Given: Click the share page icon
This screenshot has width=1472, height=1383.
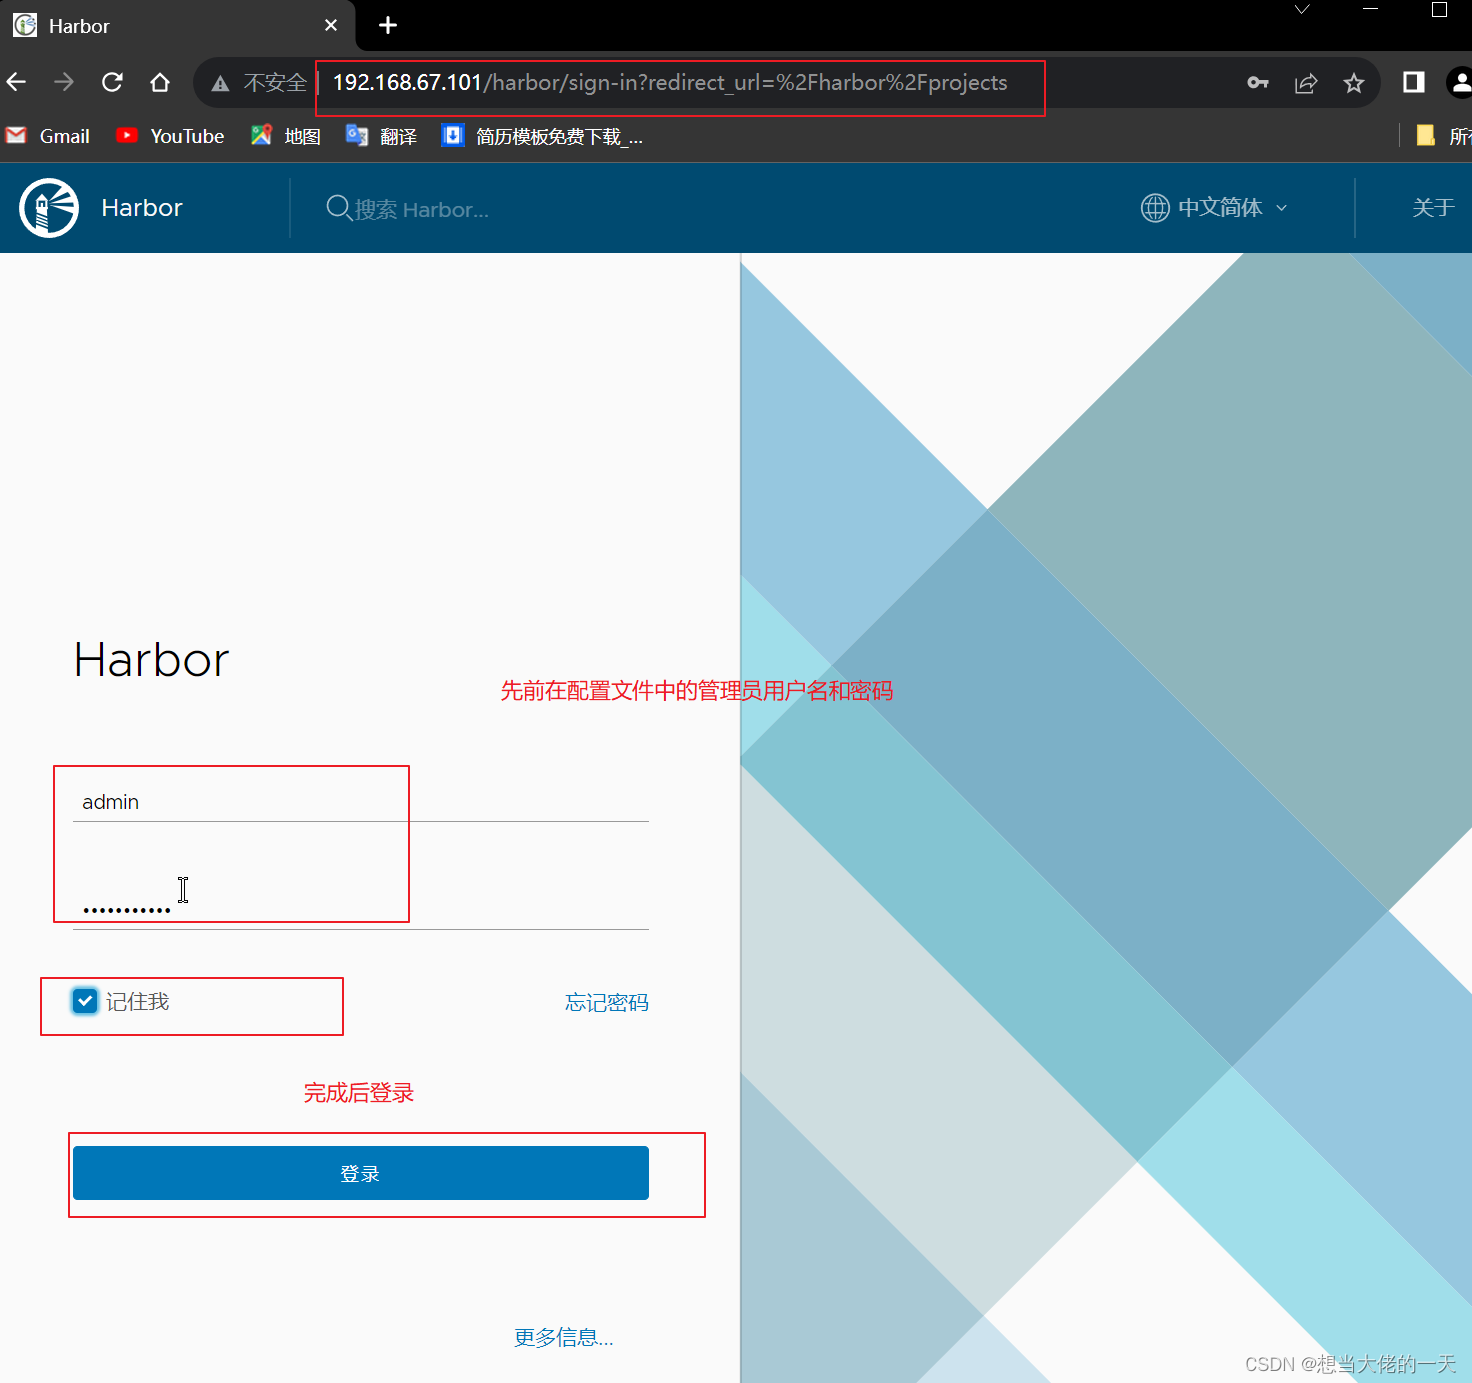Looking at the screenshot, I should tap(1306, 83).
